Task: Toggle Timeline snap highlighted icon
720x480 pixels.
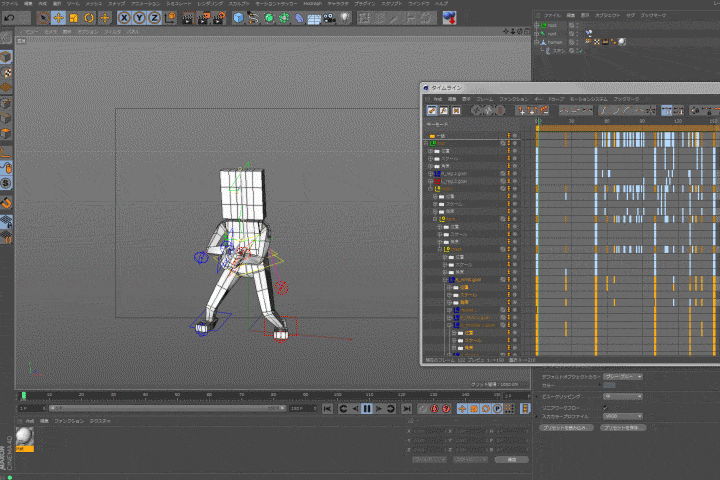Action: point(666,110)
